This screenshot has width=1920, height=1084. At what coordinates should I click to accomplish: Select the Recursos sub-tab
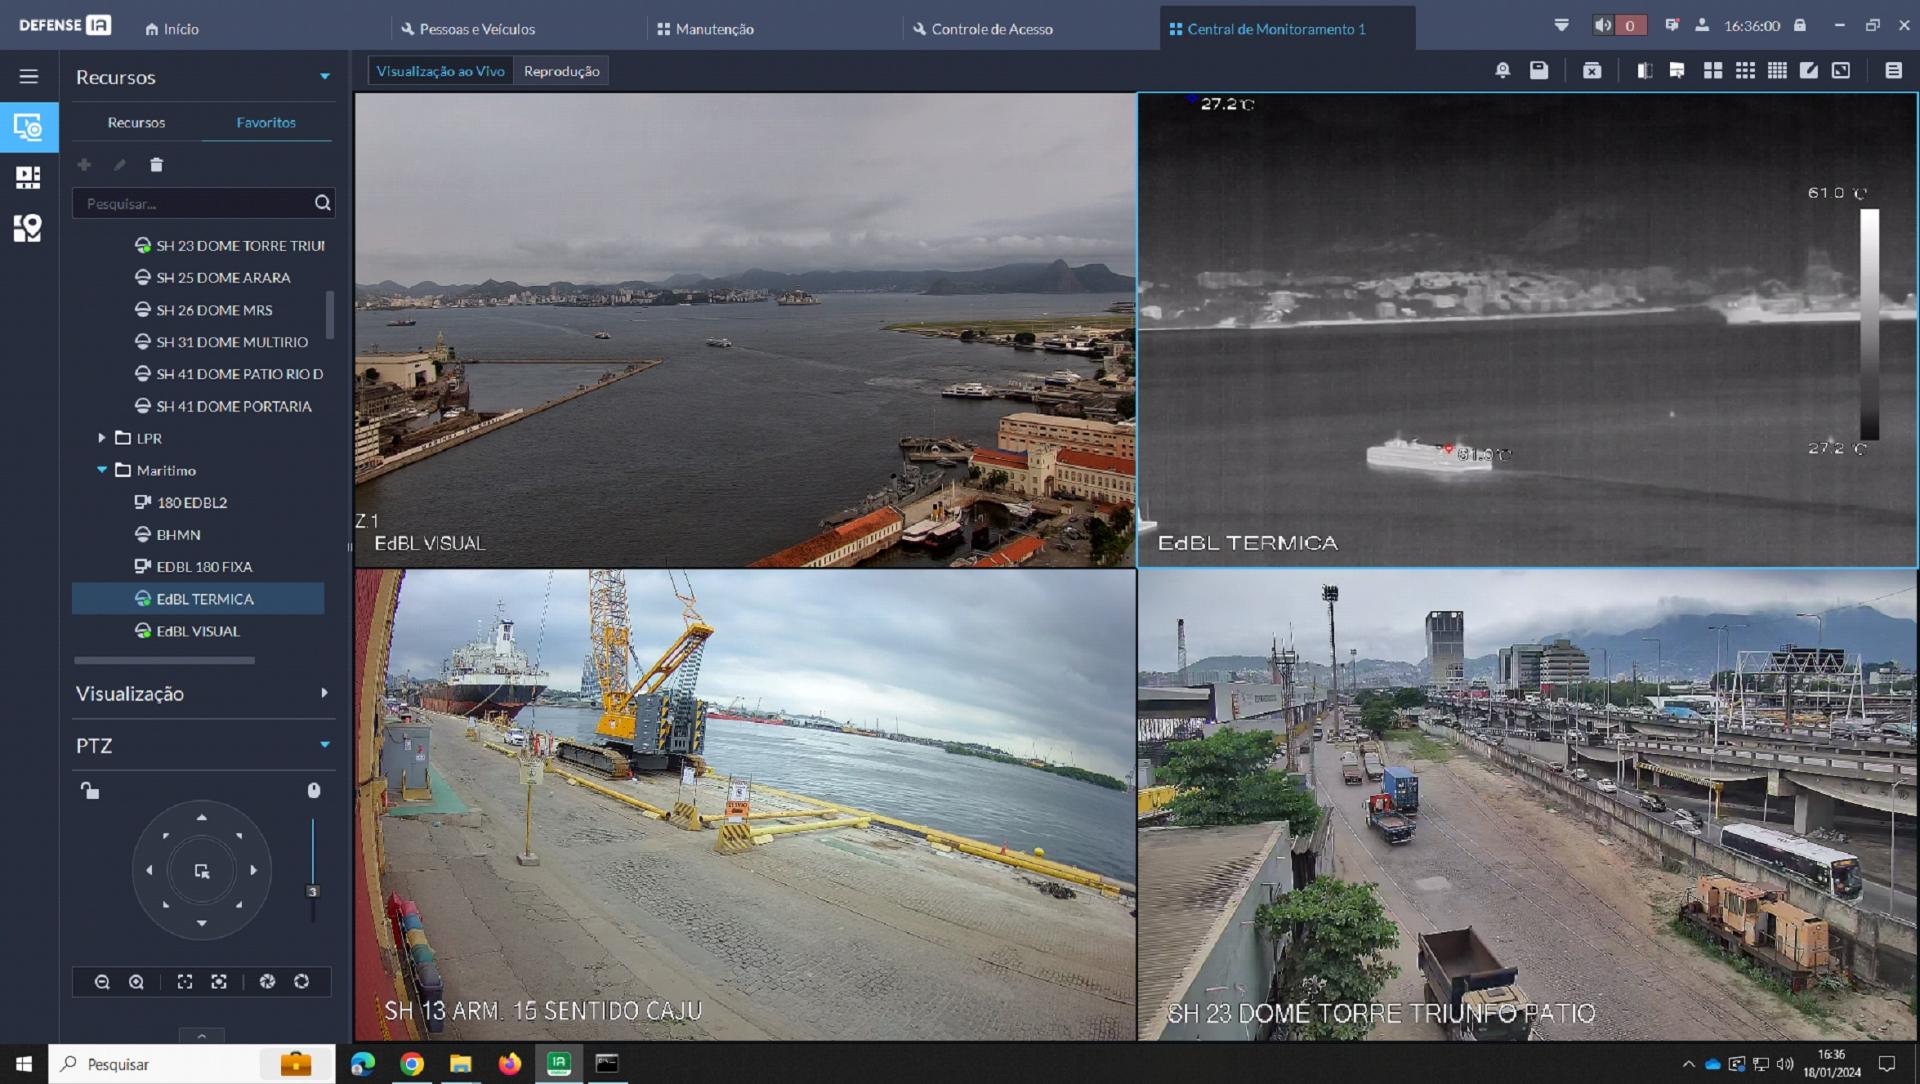coord(136,122)
